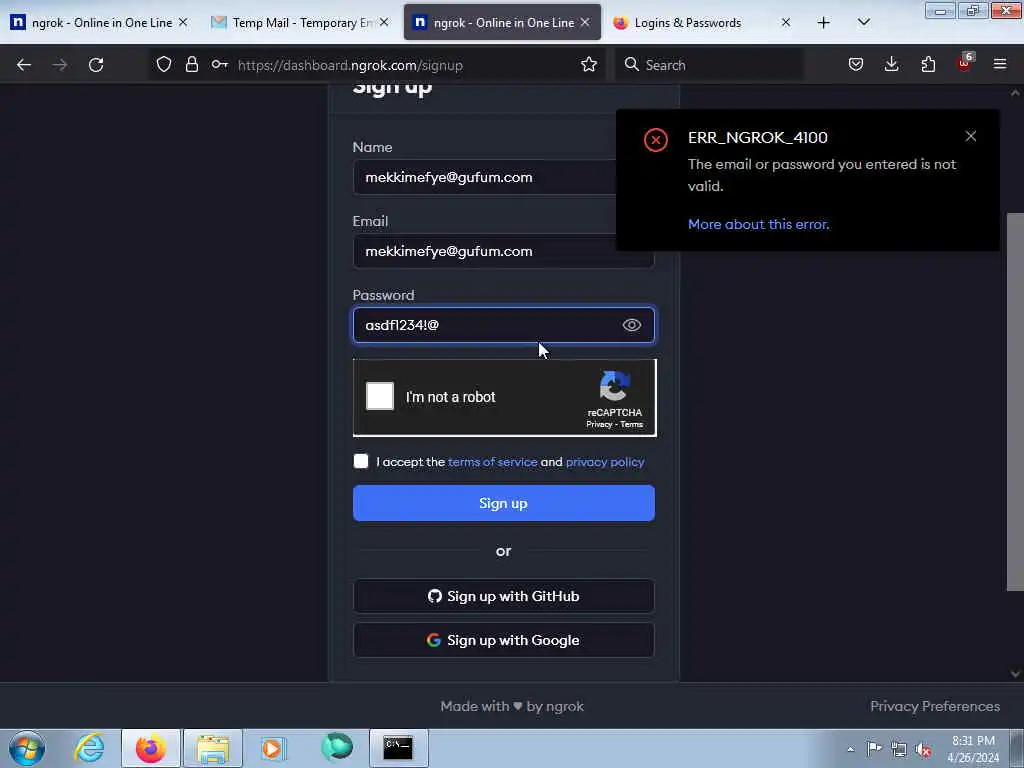This screenshot has height=768, width=1024.
Task: Open the Pocket save icon
Action: pyautogui.click(x=856, y=64)
